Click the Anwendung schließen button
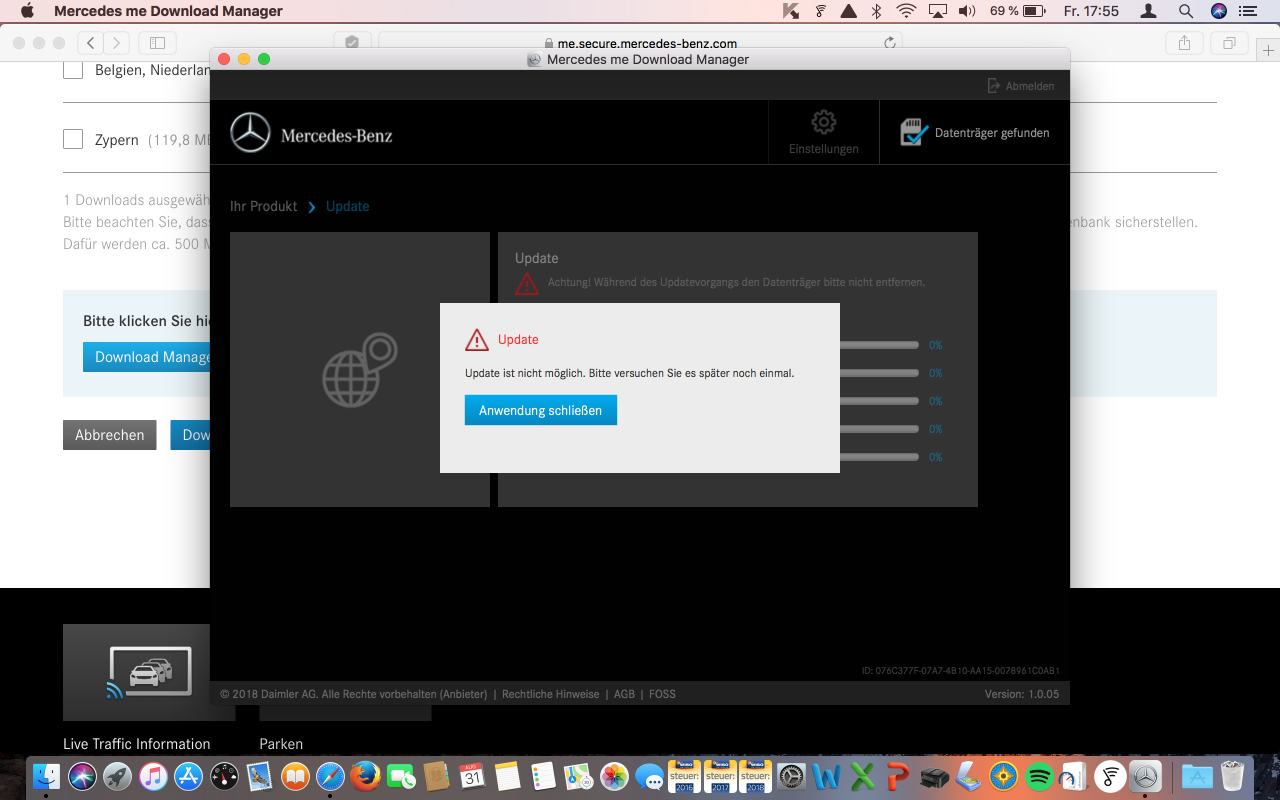1280x800 pixels. click(x=540, y=410)
